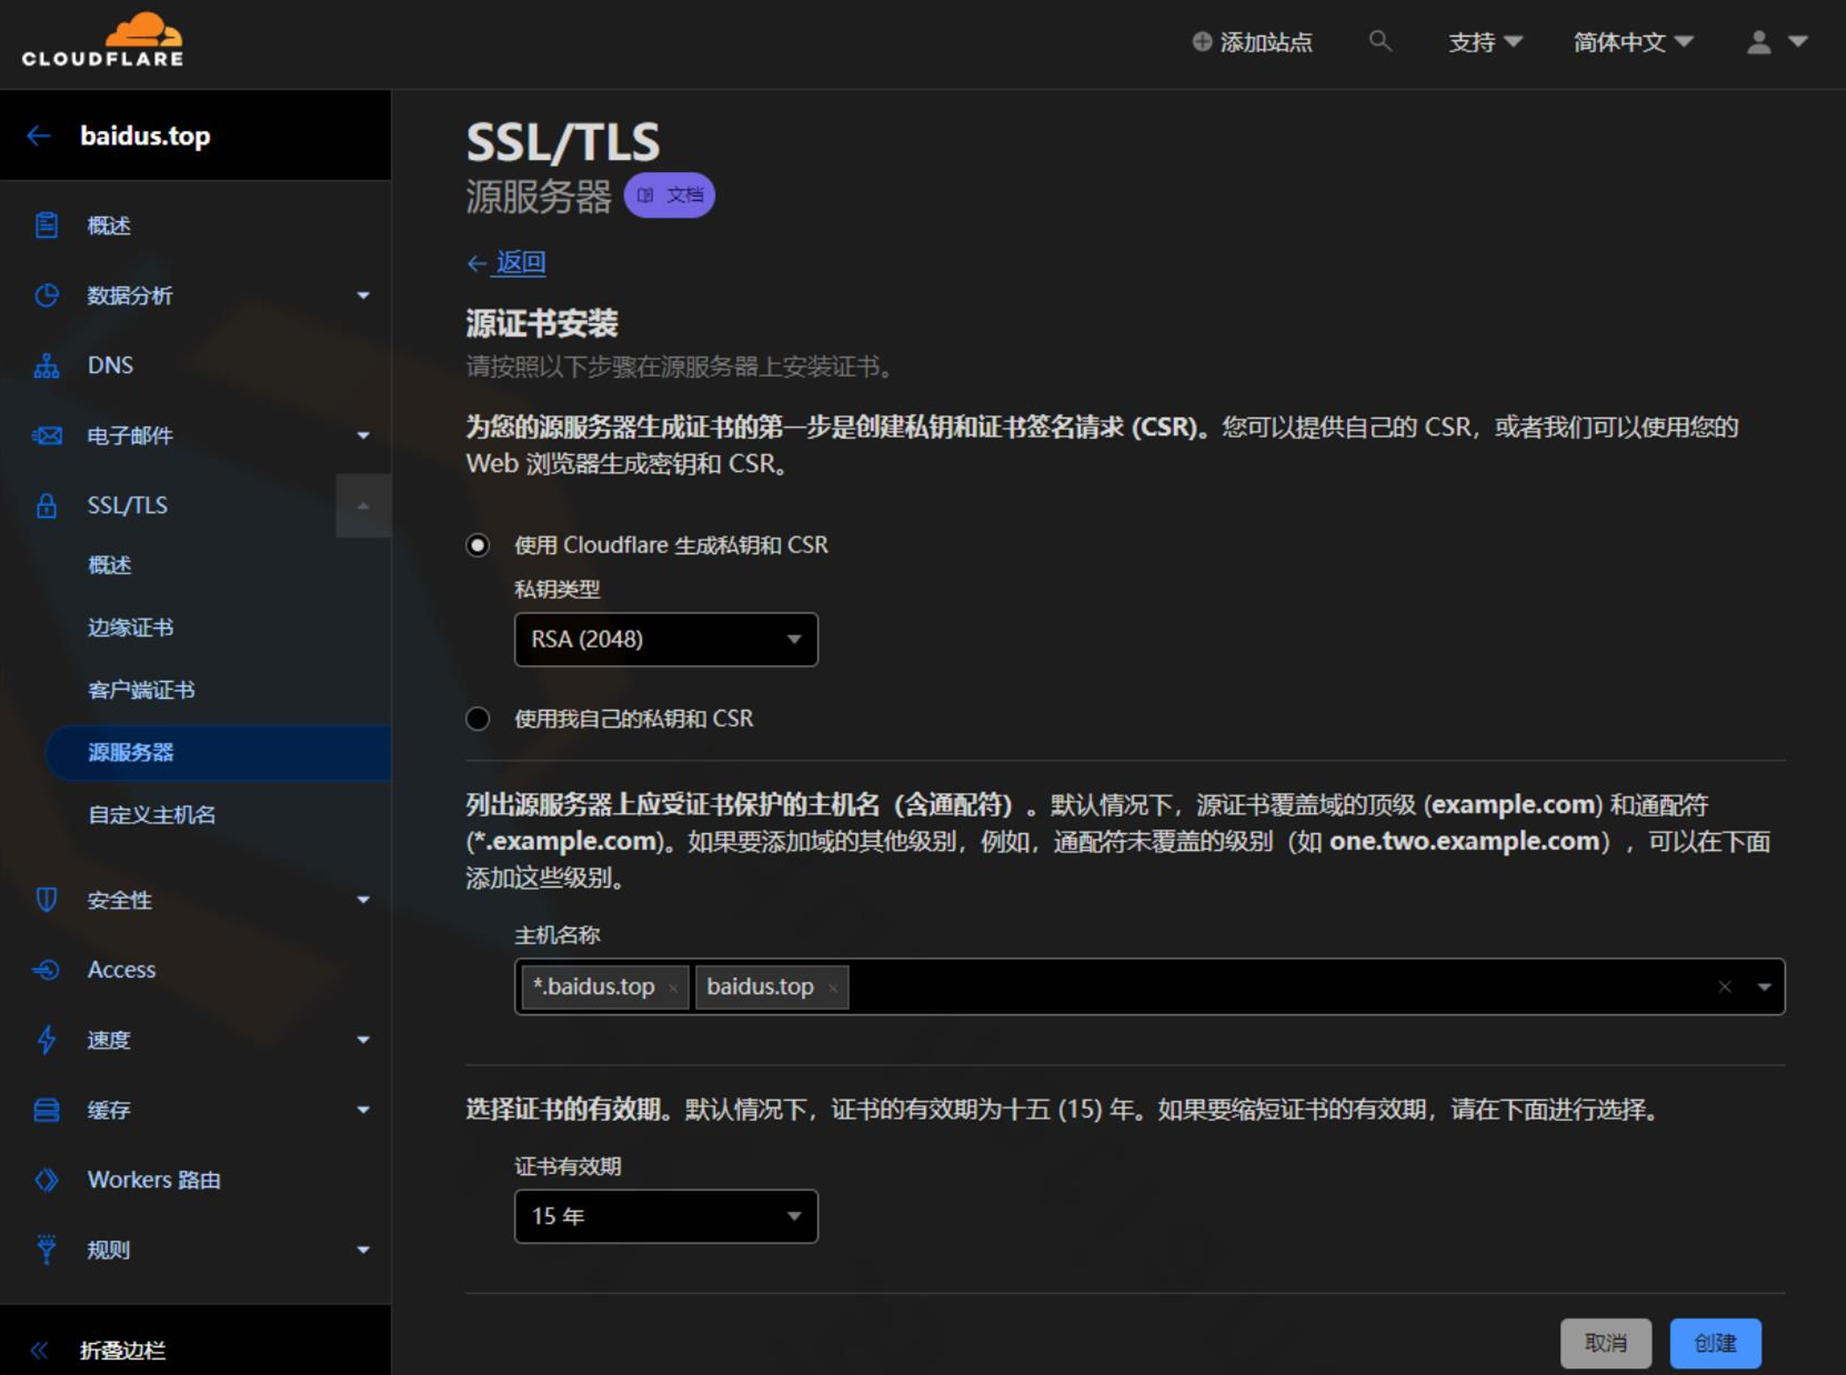Open Access in the sidebar
This screenshot has width=1846, height=1375.
121,969
